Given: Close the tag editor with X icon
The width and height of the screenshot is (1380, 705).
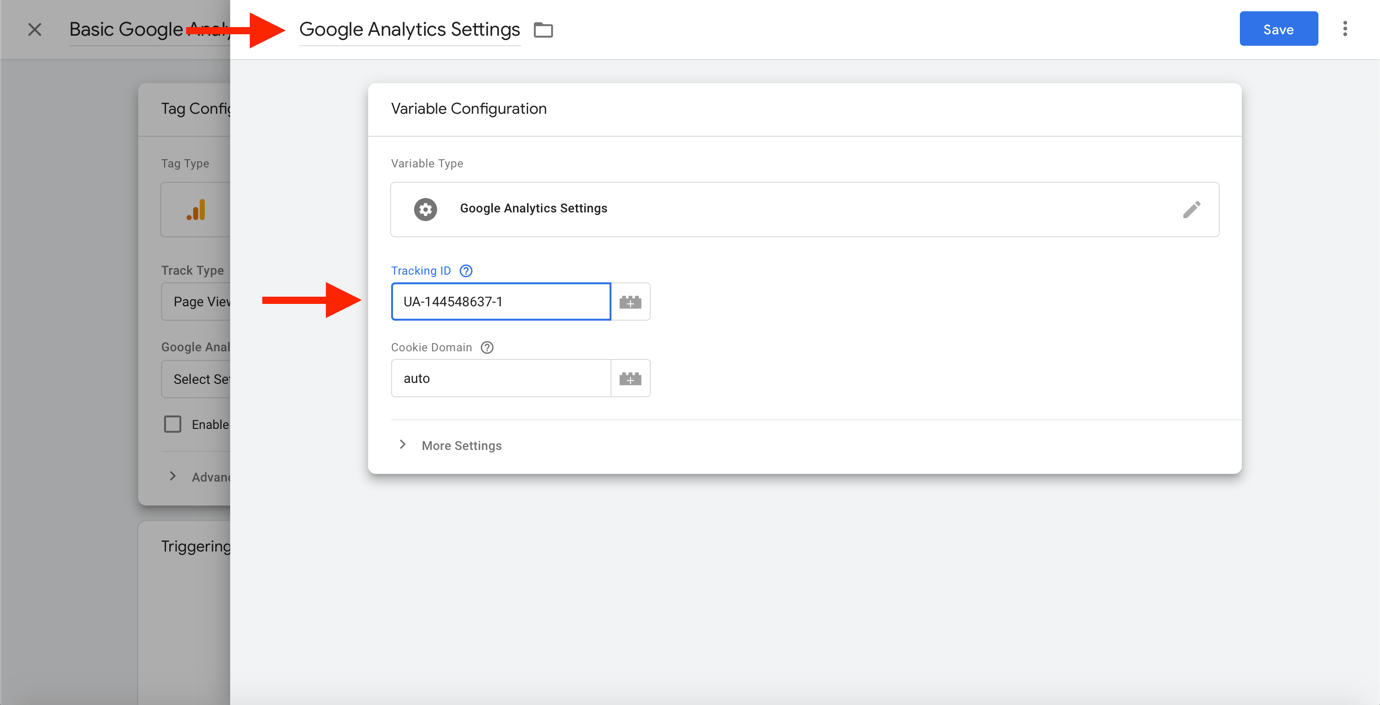Looking at the screenshot, I should click(35, 30).
